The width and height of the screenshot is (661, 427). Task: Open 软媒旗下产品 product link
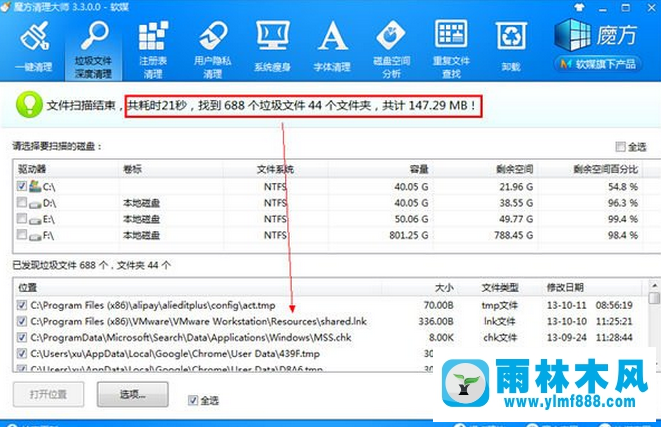(x=598, y=64)
